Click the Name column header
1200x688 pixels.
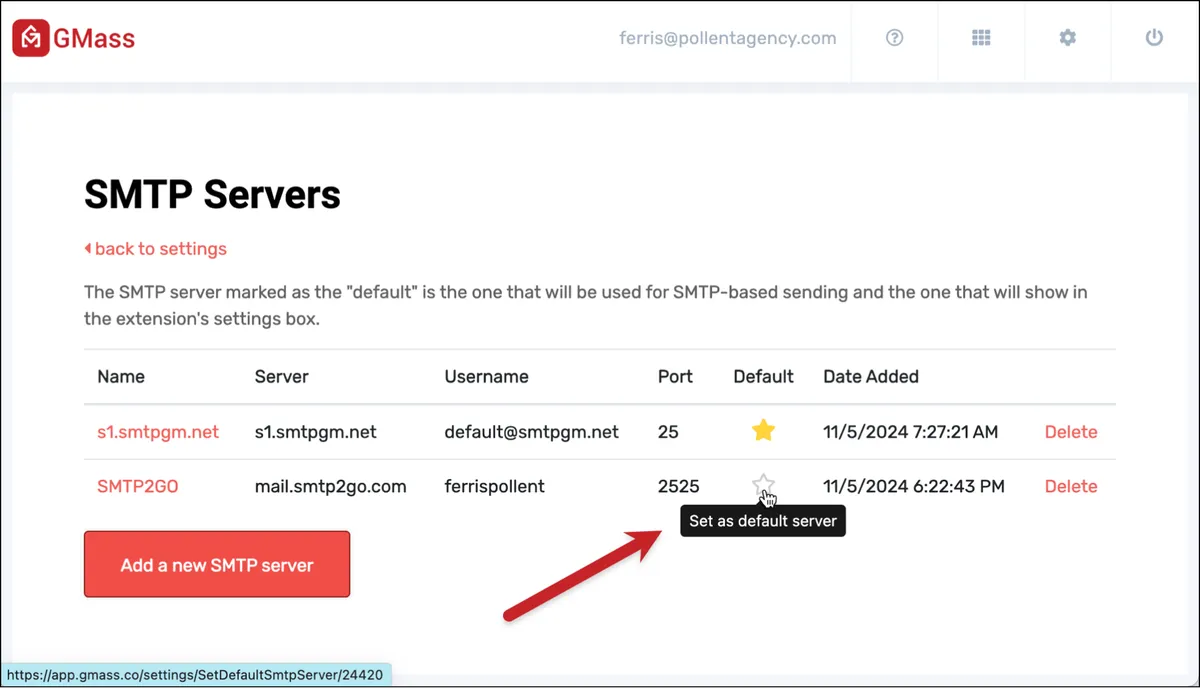[x=121, y=377]
